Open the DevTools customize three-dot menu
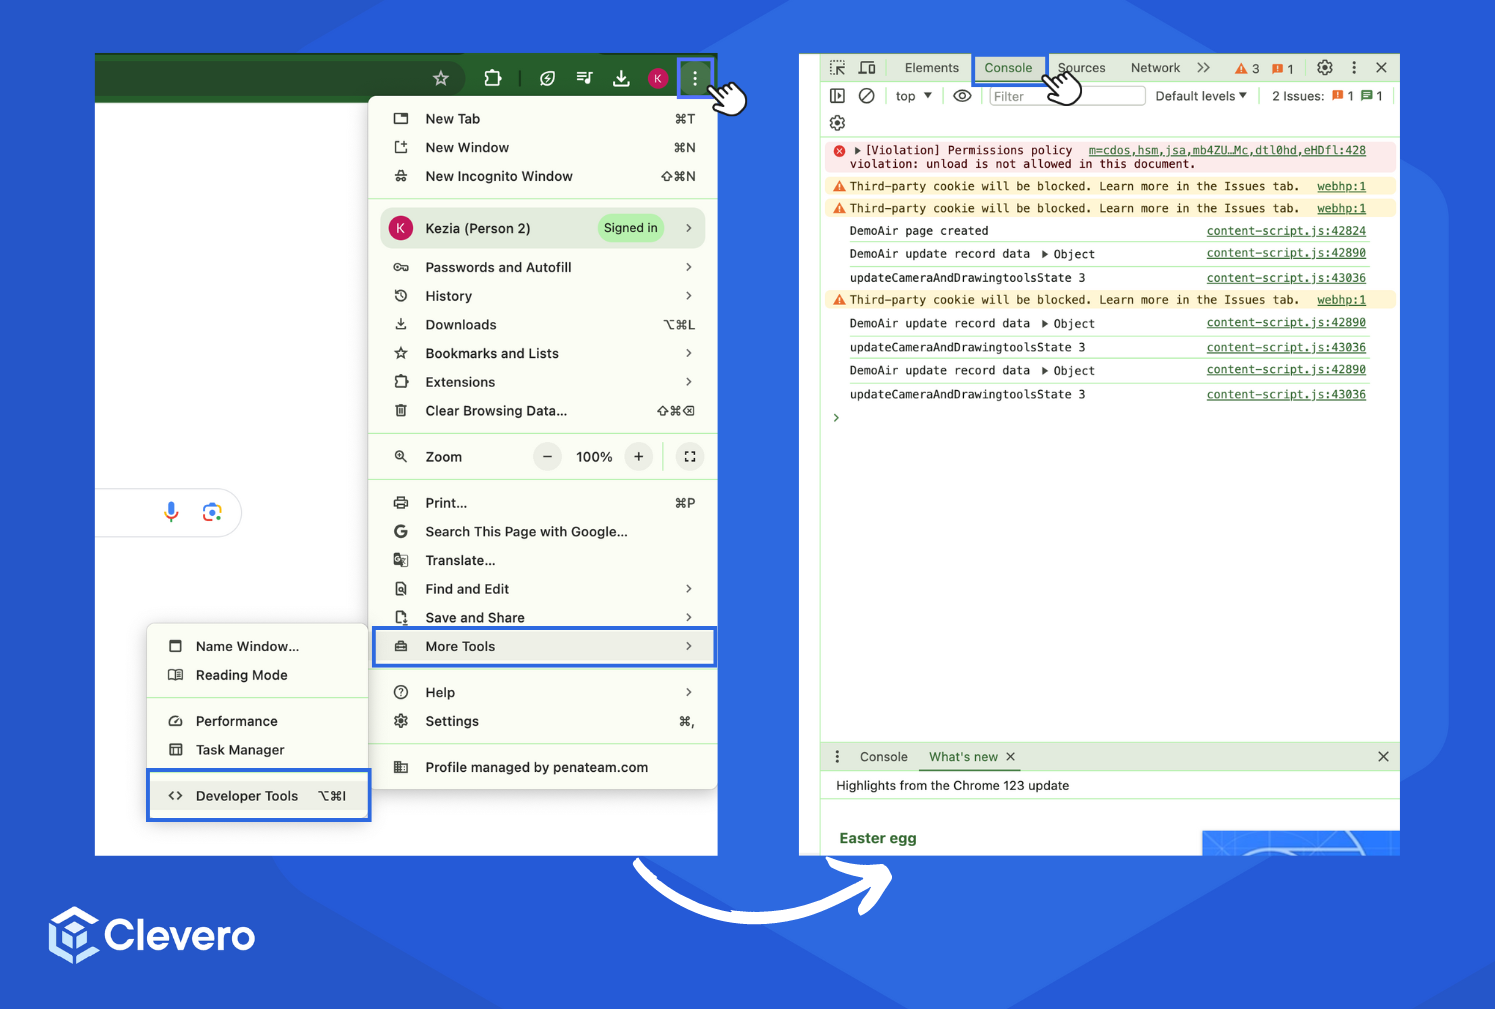This screenshot has width=1495, height=1009. [x=1354, y=68]
